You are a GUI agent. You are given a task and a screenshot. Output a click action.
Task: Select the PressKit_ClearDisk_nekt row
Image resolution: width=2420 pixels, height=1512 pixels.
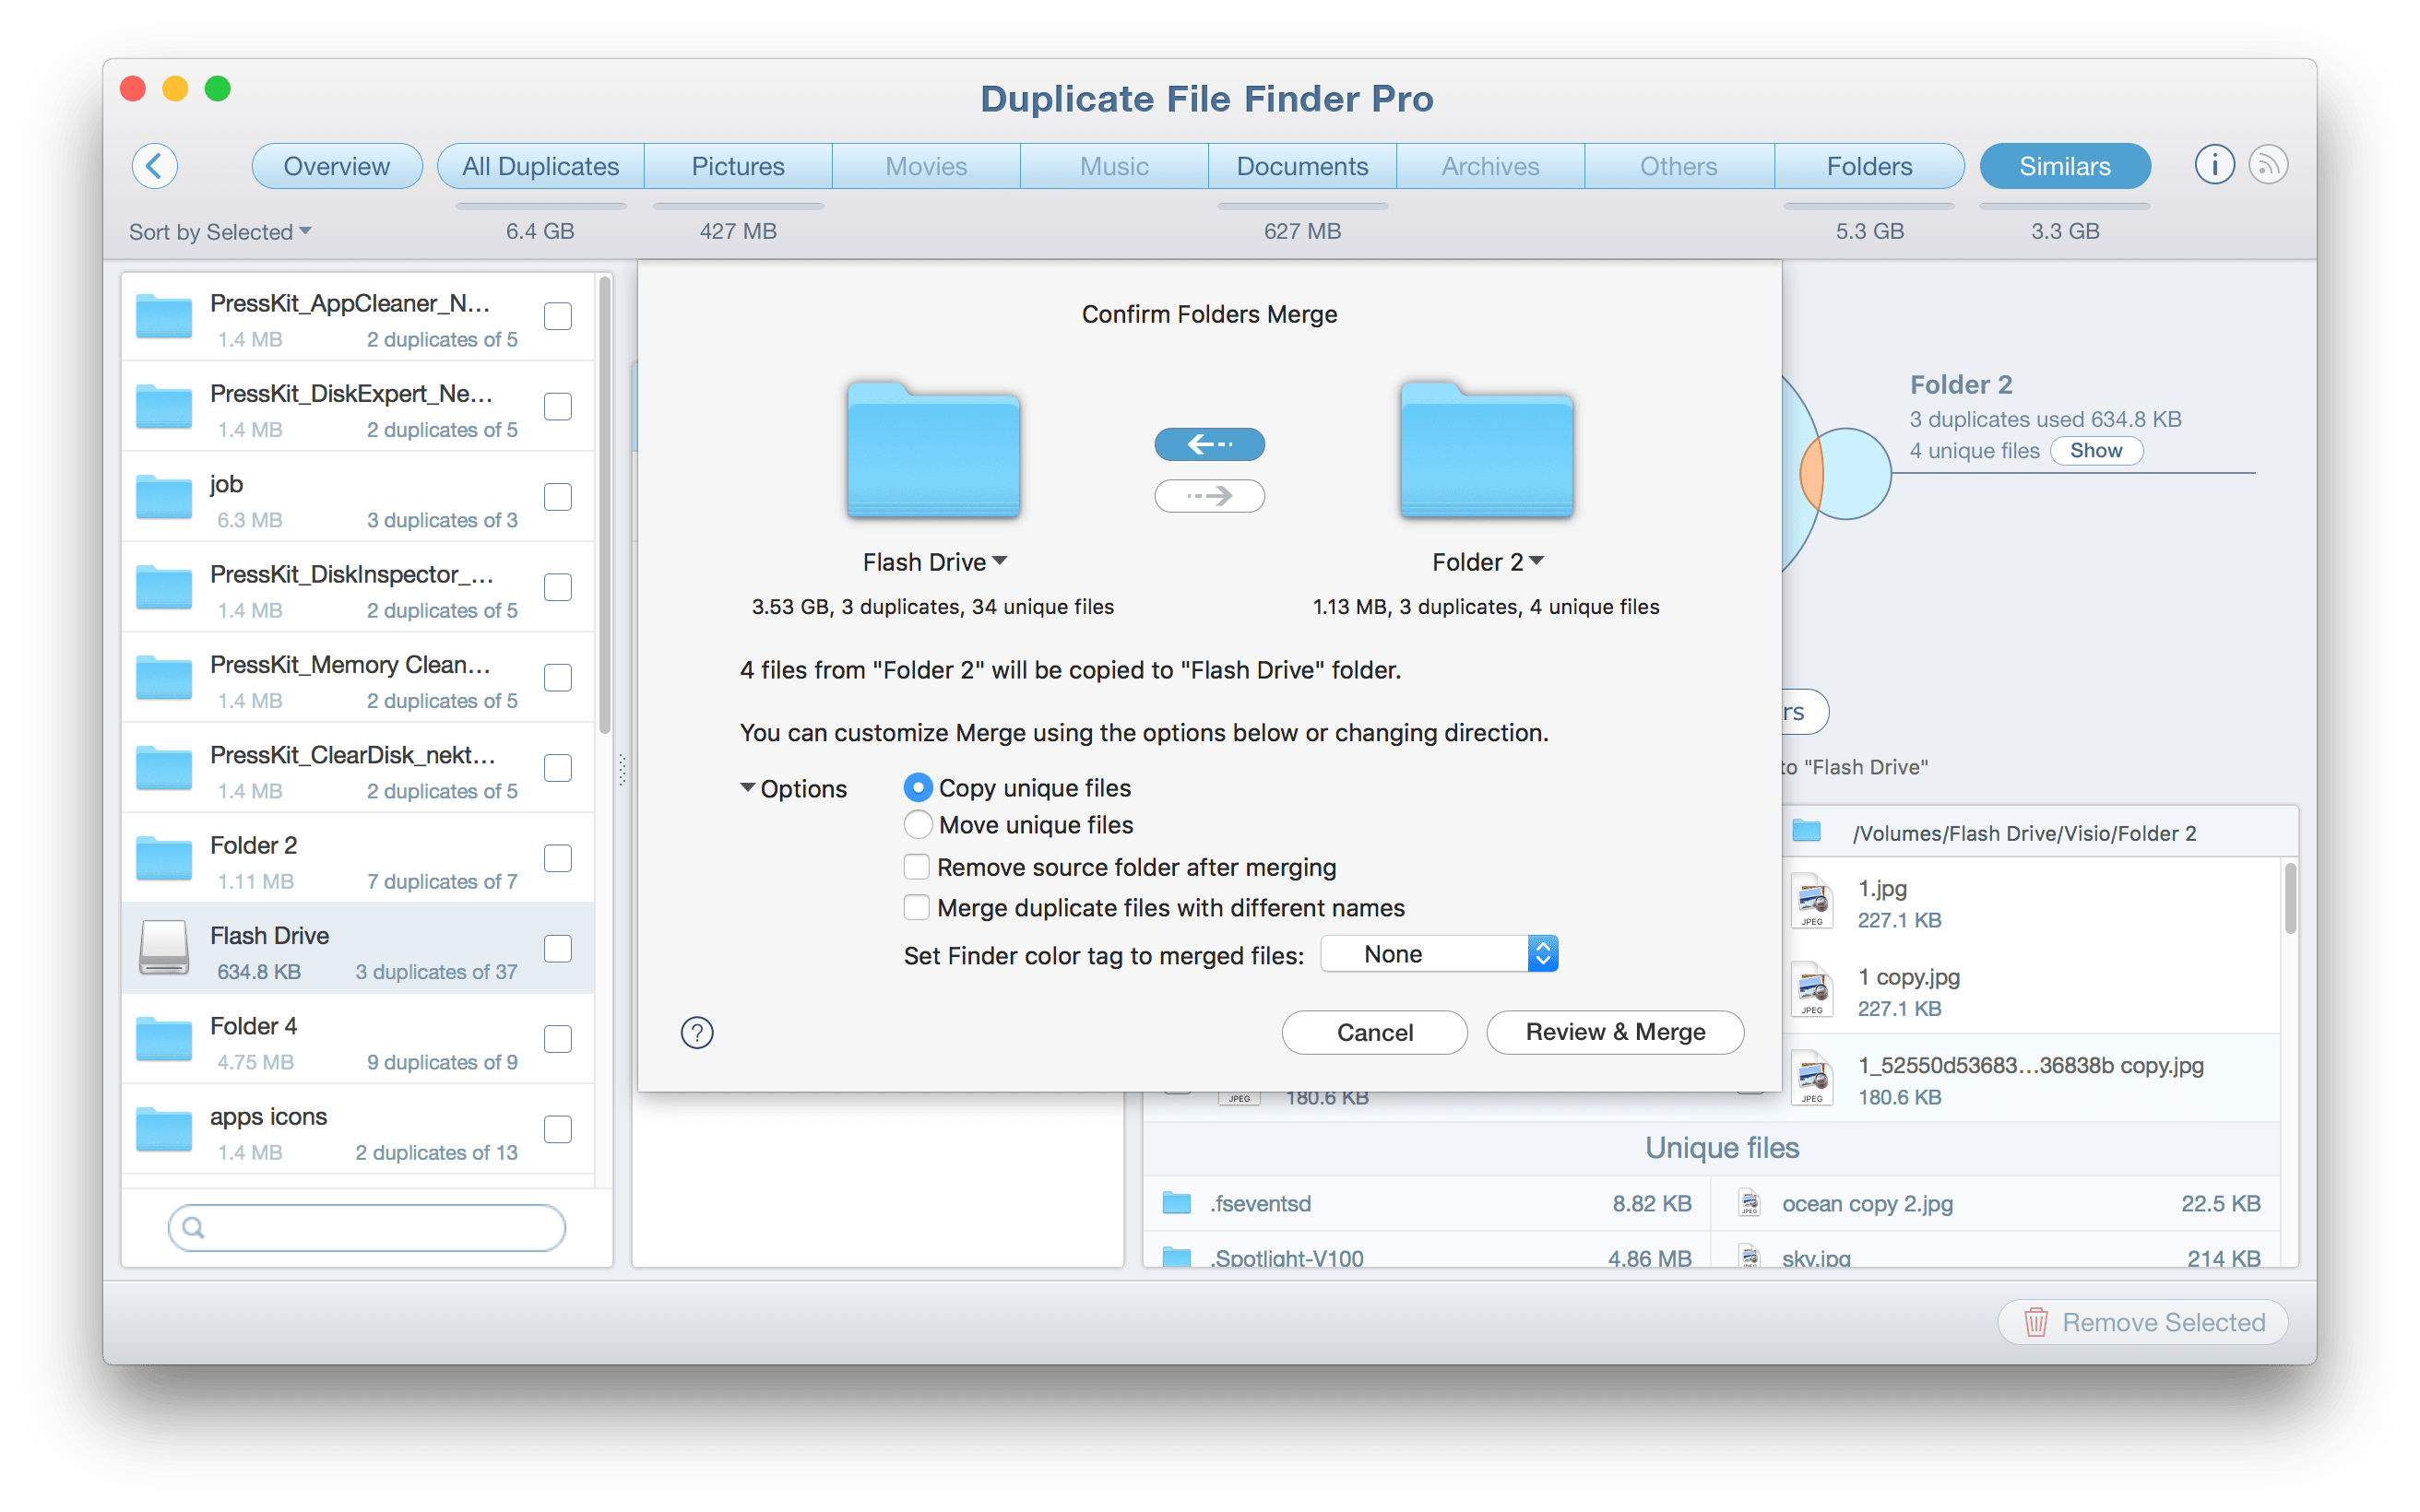click(x=358, y=768)
